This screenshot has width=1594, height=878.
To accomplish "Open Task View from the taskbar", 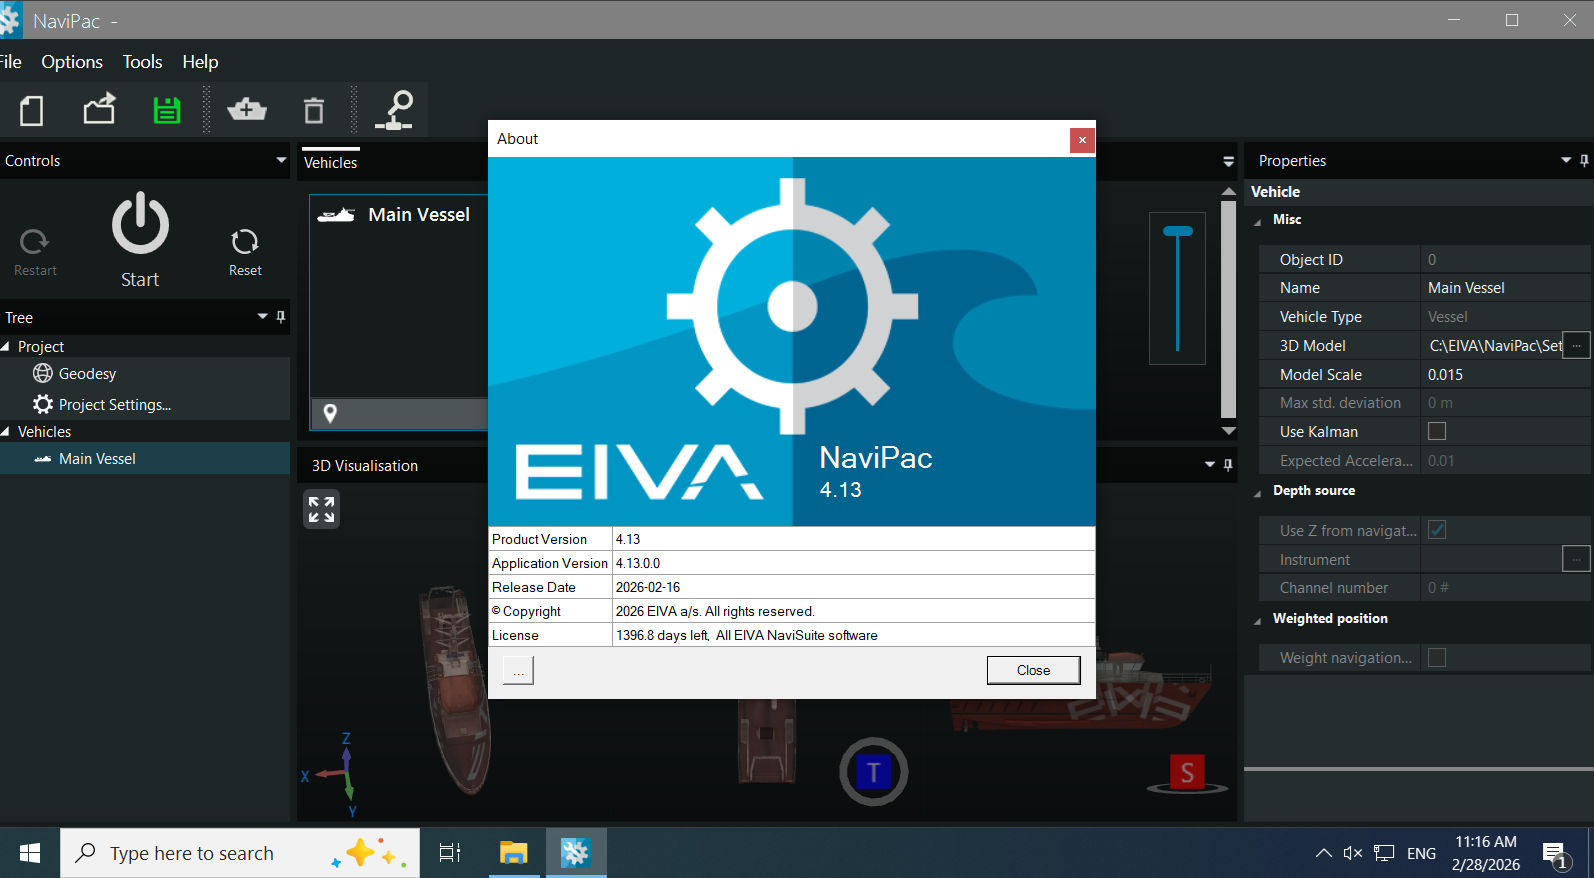I will point(450,853).
